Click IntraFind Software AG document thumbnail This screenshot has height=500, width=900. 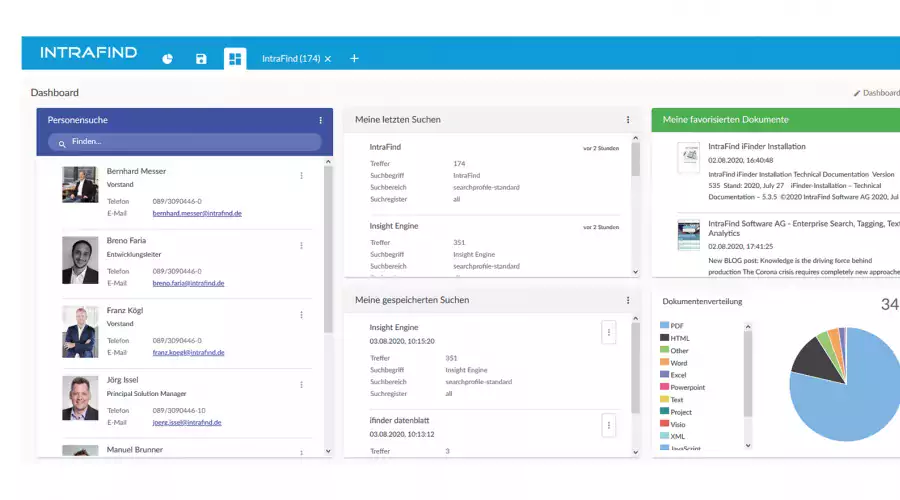coord(688,235)
